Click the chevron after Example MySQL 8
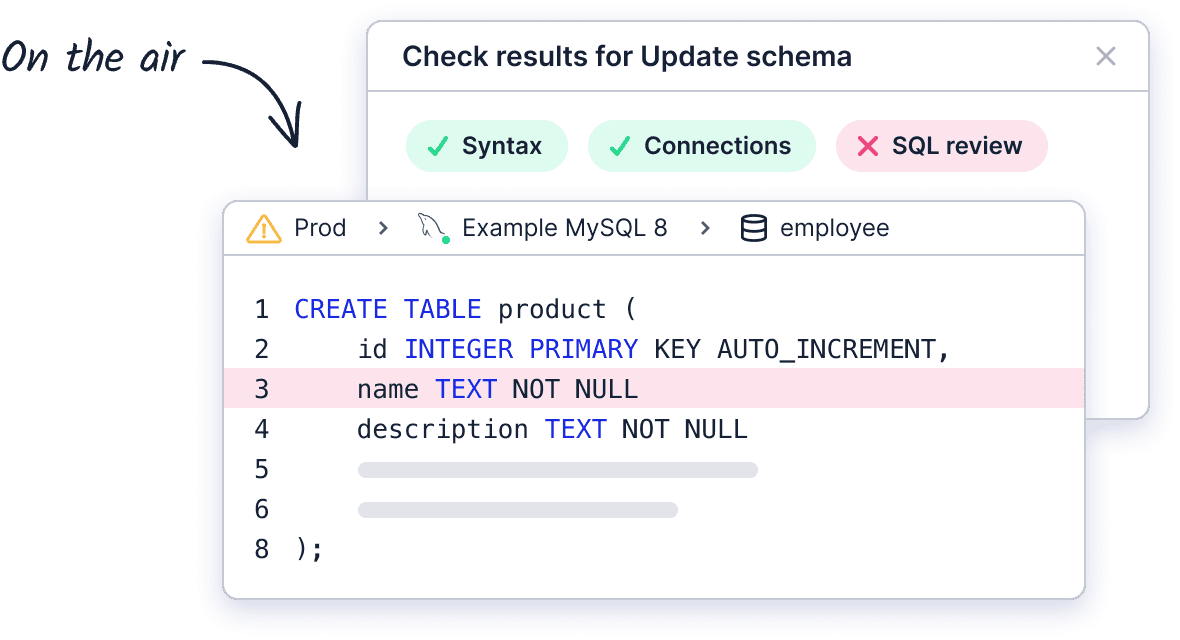Viewport: 1180px width, 640px height. [705, 228]
